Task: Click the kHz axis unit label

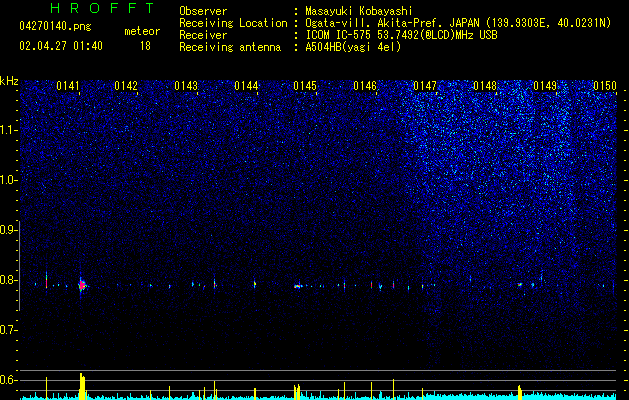Action: (9, 81)
